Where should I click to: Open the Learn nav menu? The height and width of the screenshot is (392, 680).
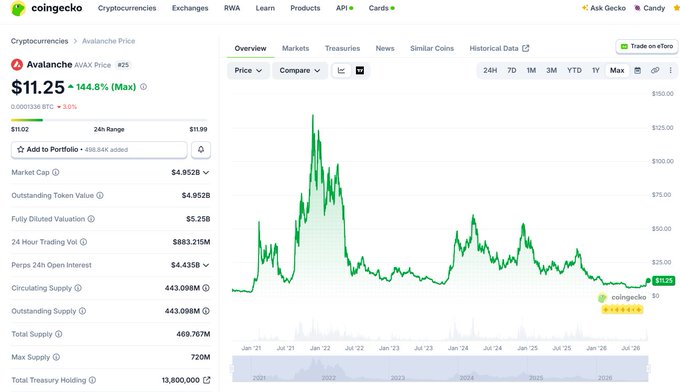265,8
